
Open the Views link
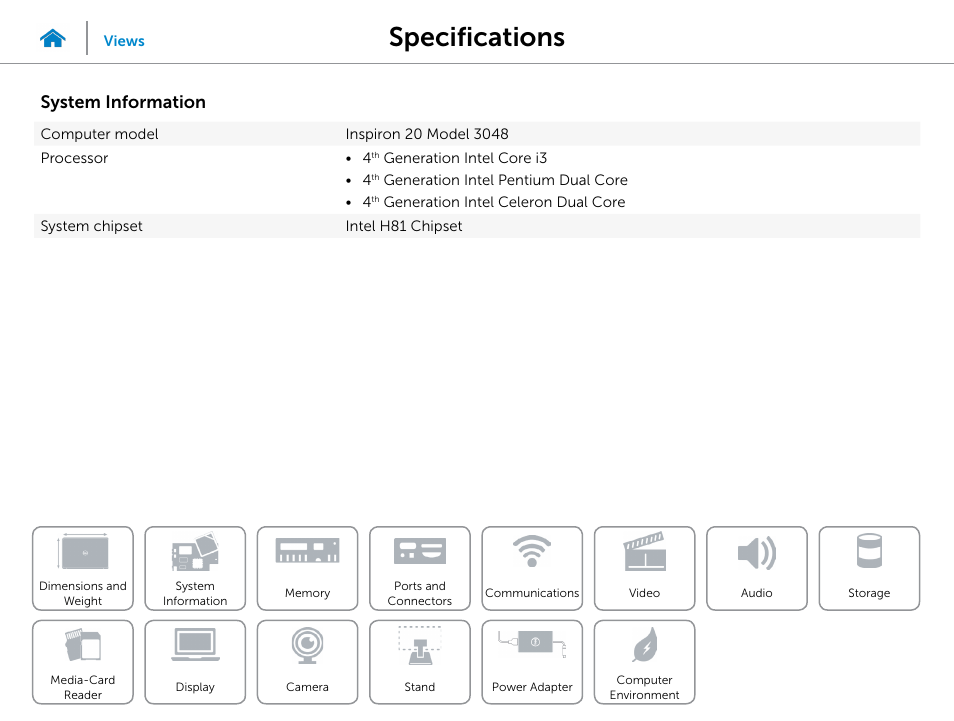coord(124,41)
